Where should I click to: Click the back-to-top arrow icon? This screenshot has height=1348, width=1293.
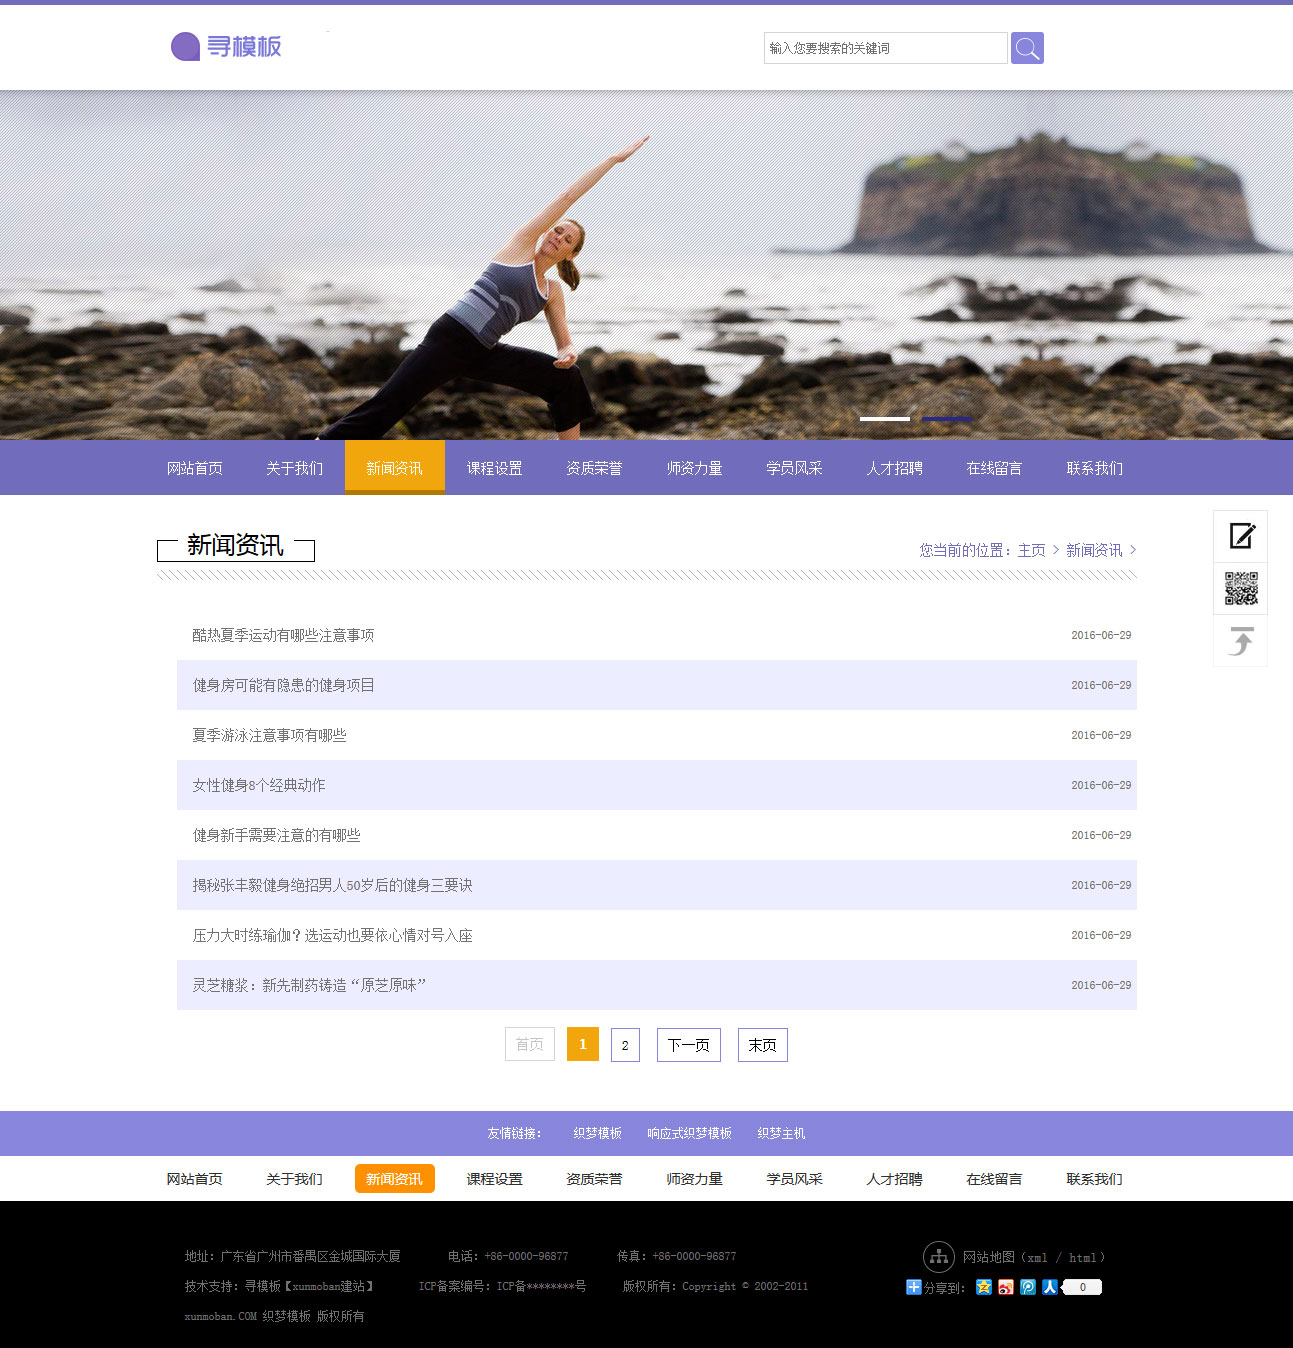[x=1241, y=641]
